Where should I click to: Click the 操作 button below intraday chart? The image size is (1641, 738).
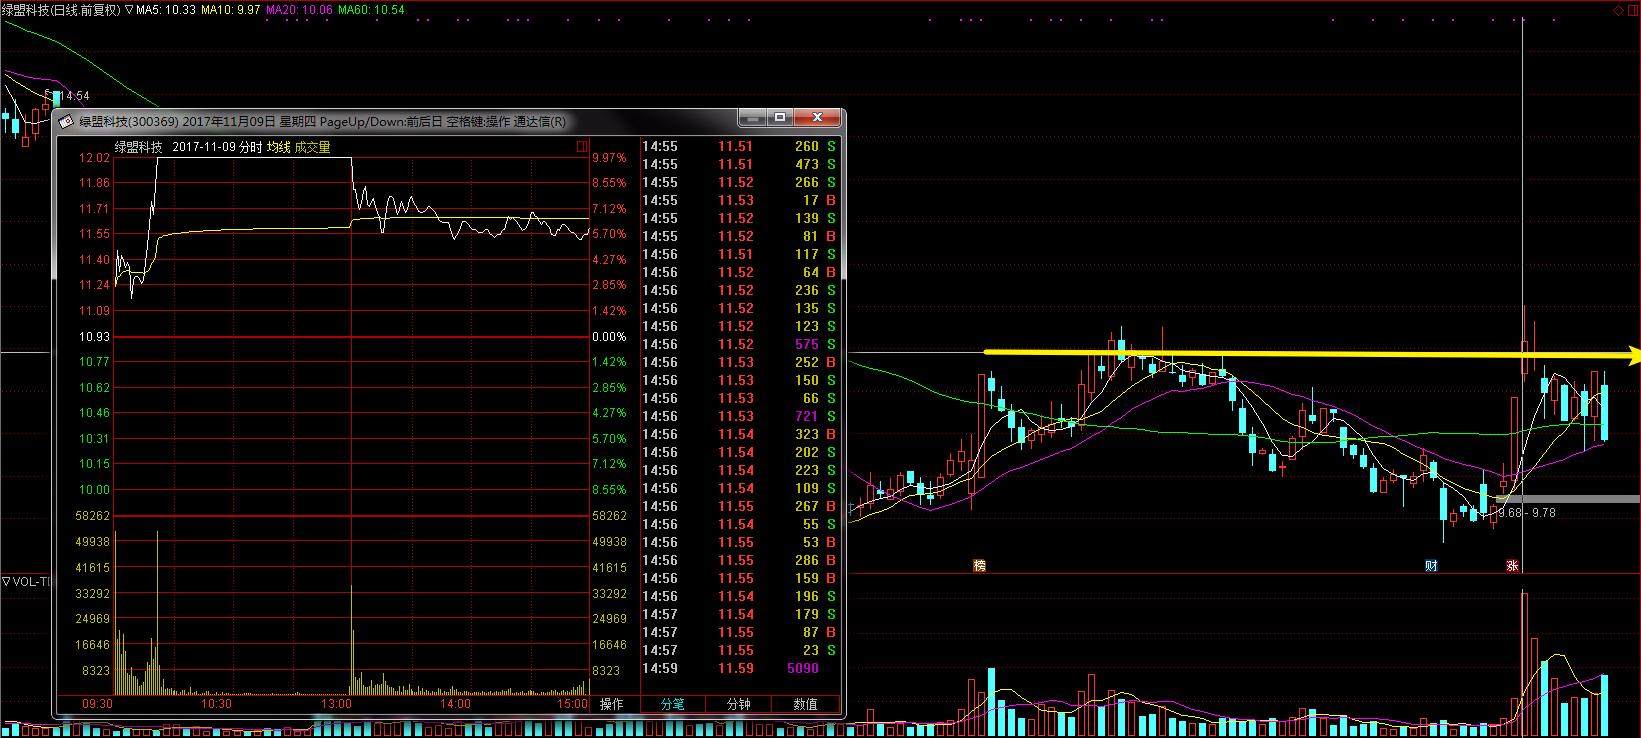[x=611, y=704]
